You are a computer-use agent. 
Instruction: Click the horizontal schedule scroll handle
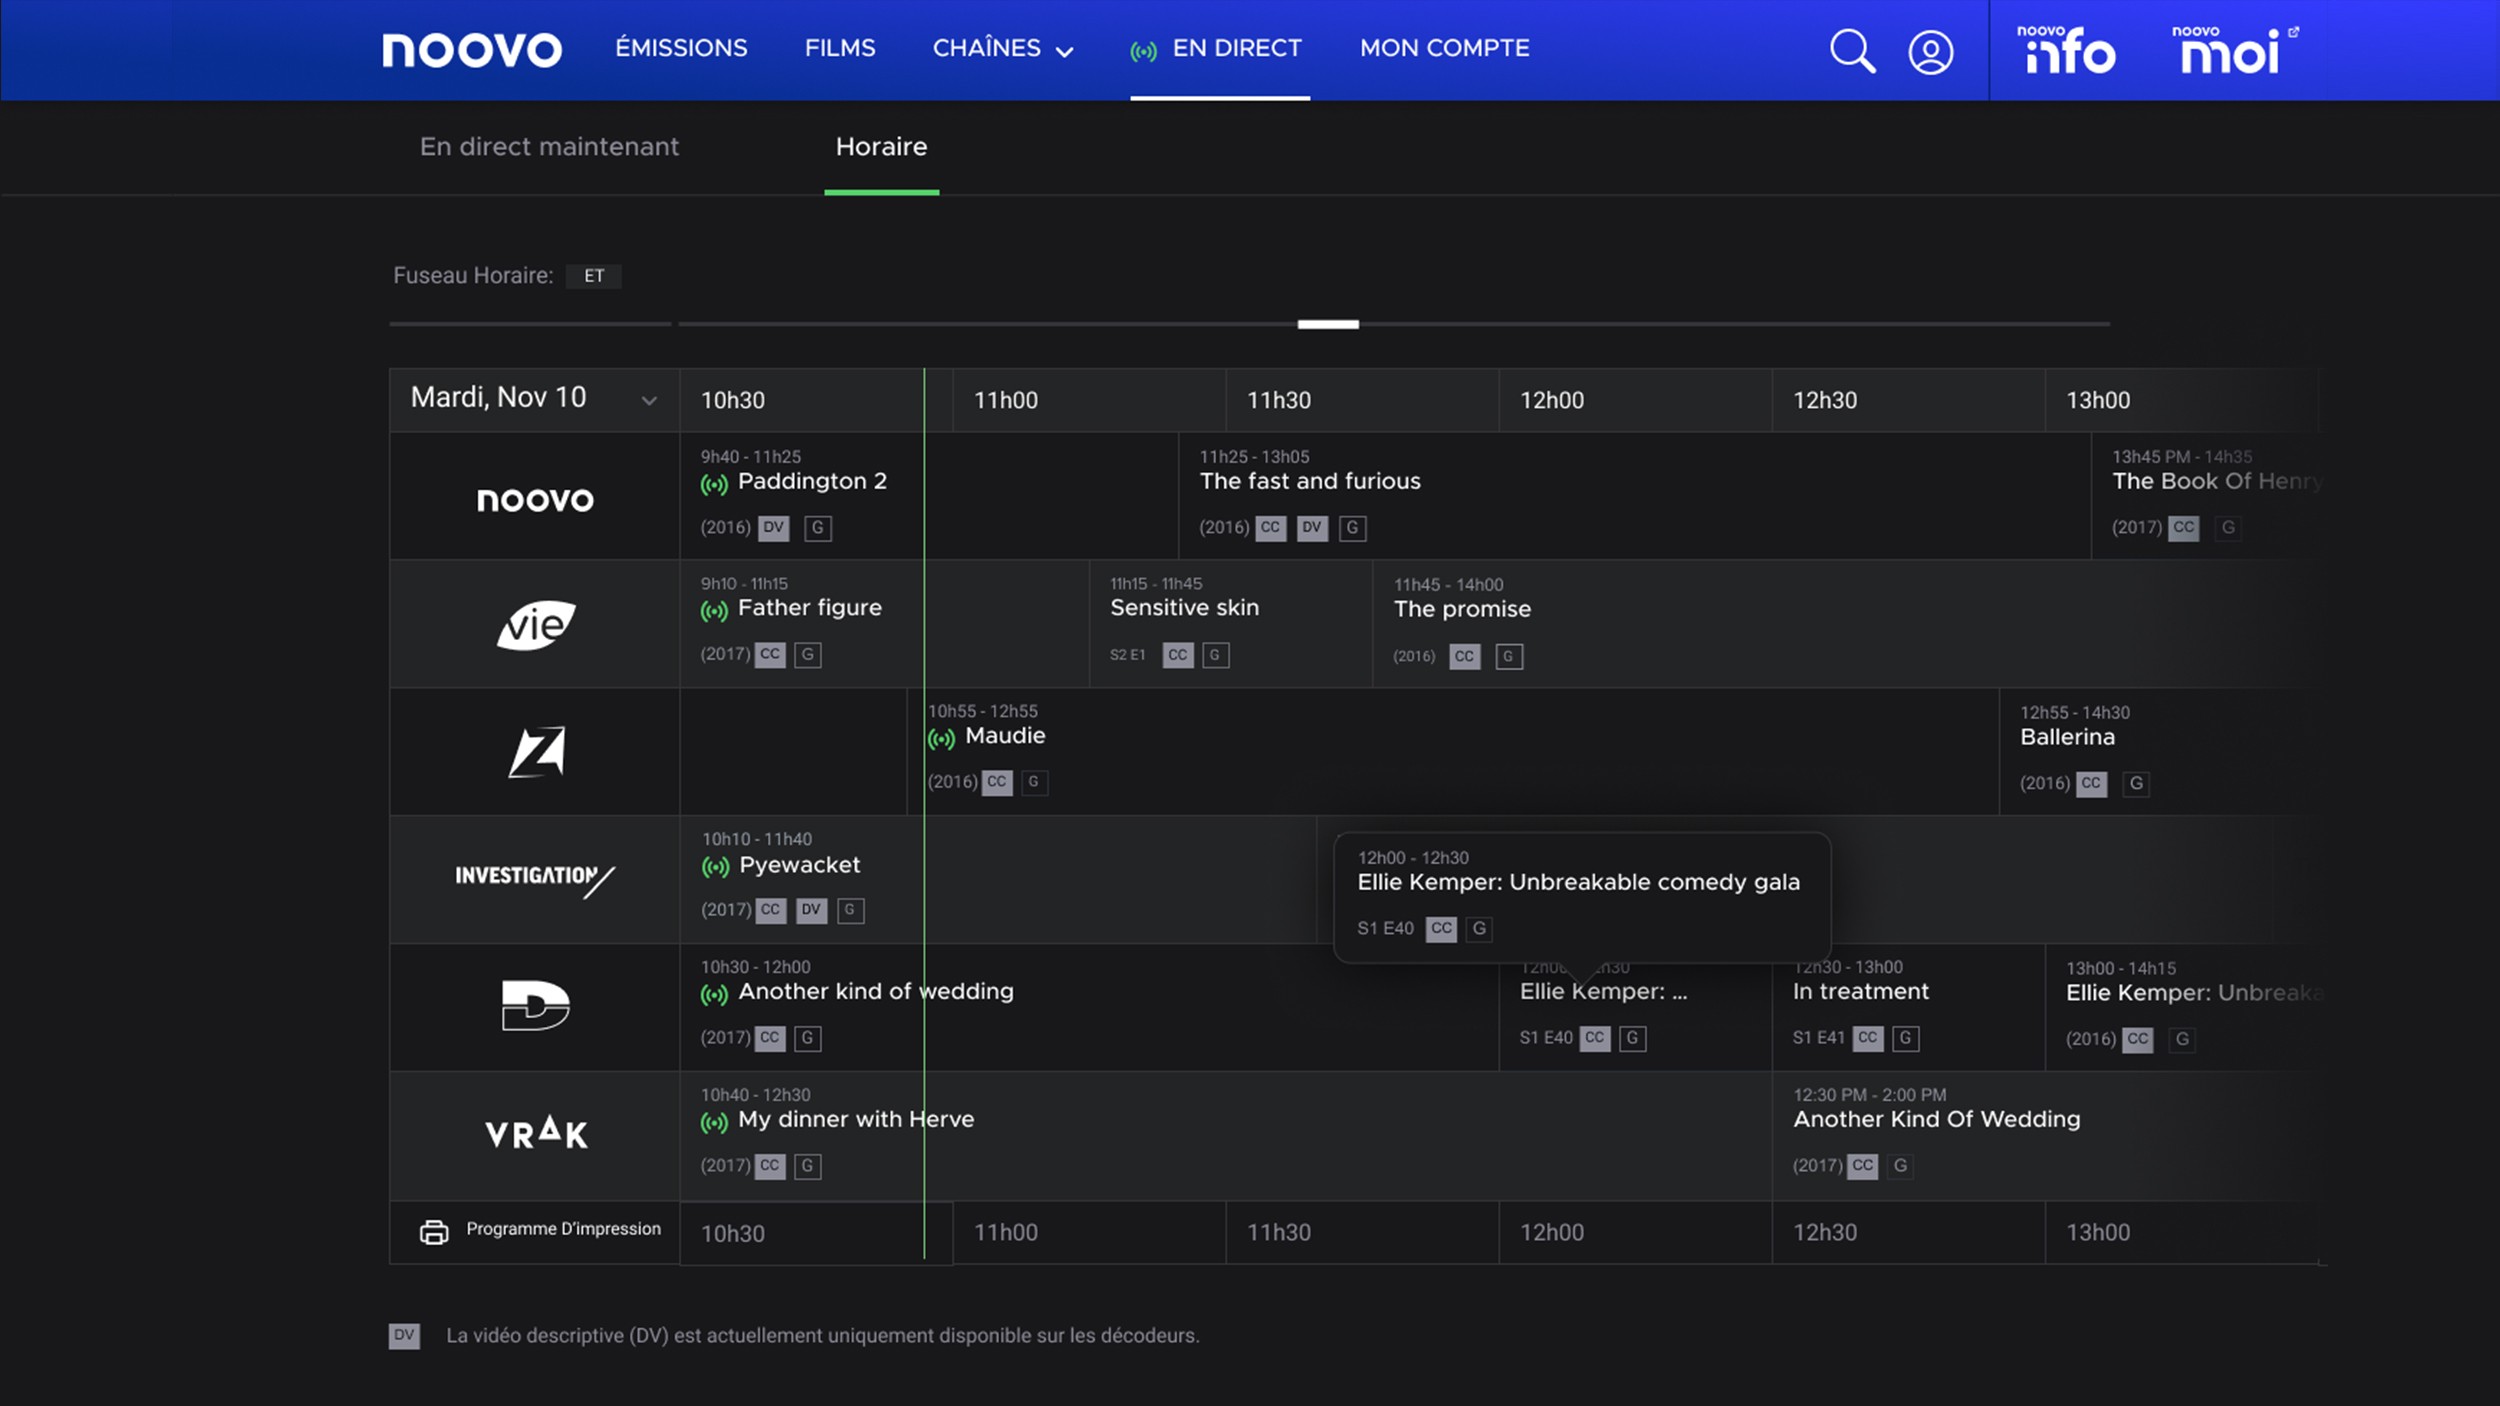click(x=1328, y=324)
